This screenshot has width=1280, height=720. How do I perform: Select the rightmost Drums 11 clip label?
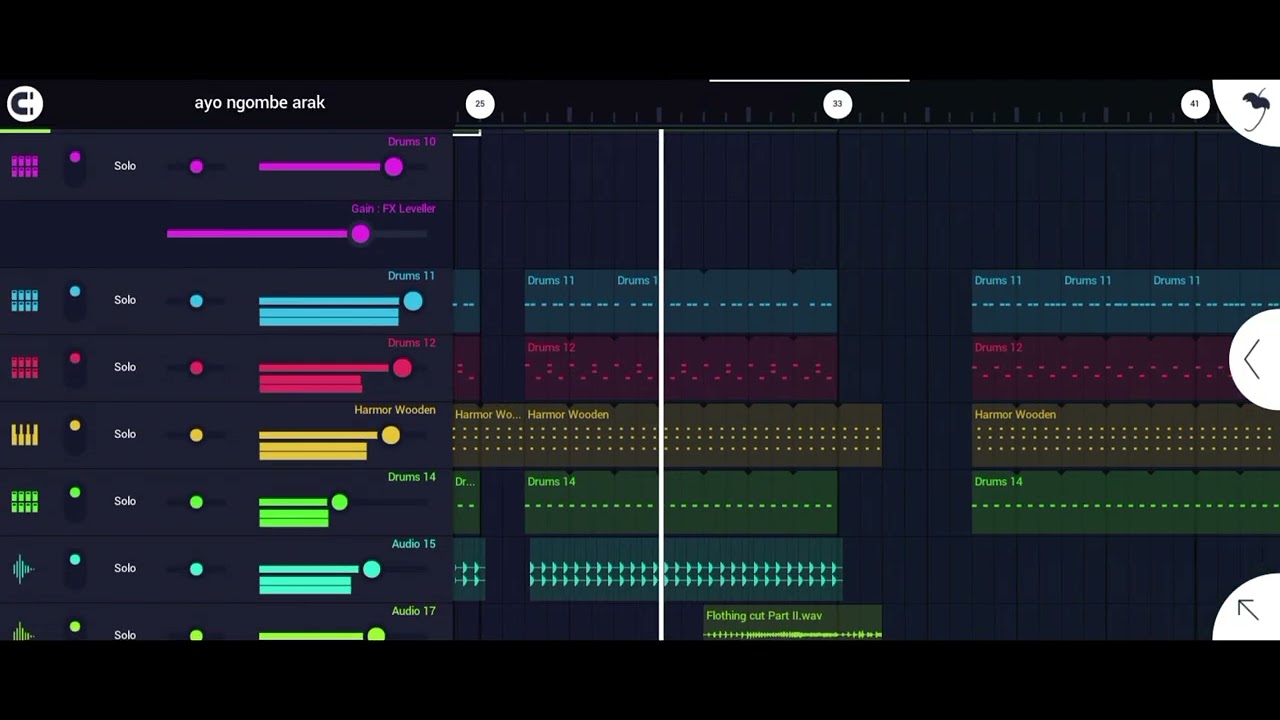(1177, 280)
